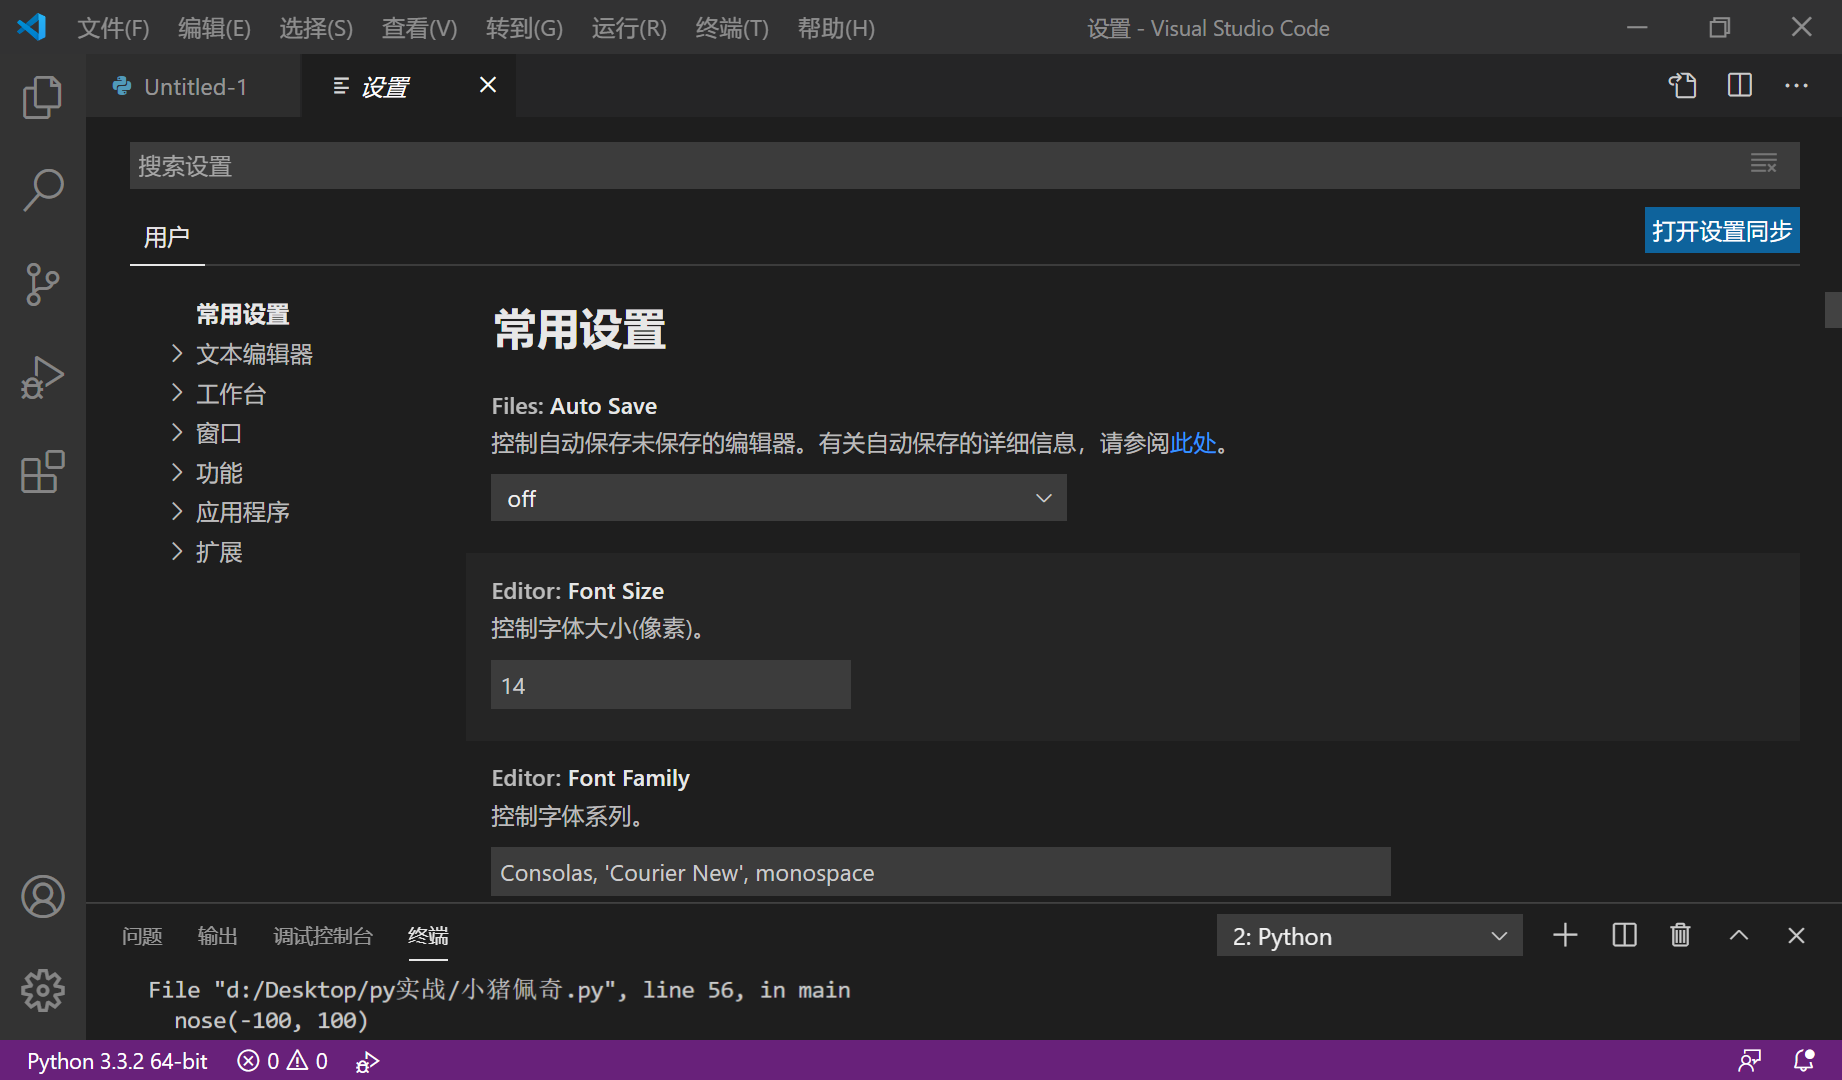Viewport: 1842px width, 1080px height.
Task: Click the errors and warnings status bar item
Action: [282, 1060]
